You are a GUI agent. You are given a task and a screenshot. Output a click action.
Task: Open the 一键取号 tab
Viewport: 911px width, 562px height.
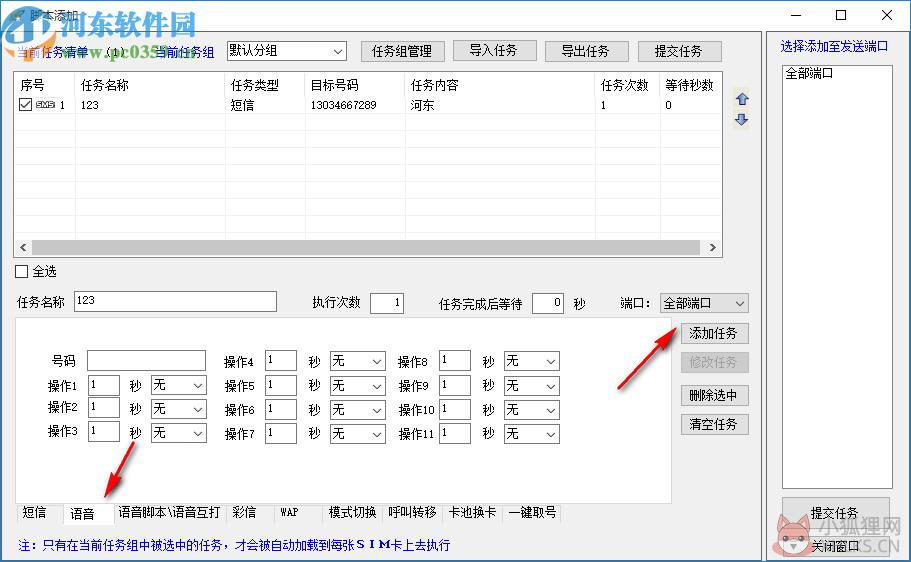[532, 513]
